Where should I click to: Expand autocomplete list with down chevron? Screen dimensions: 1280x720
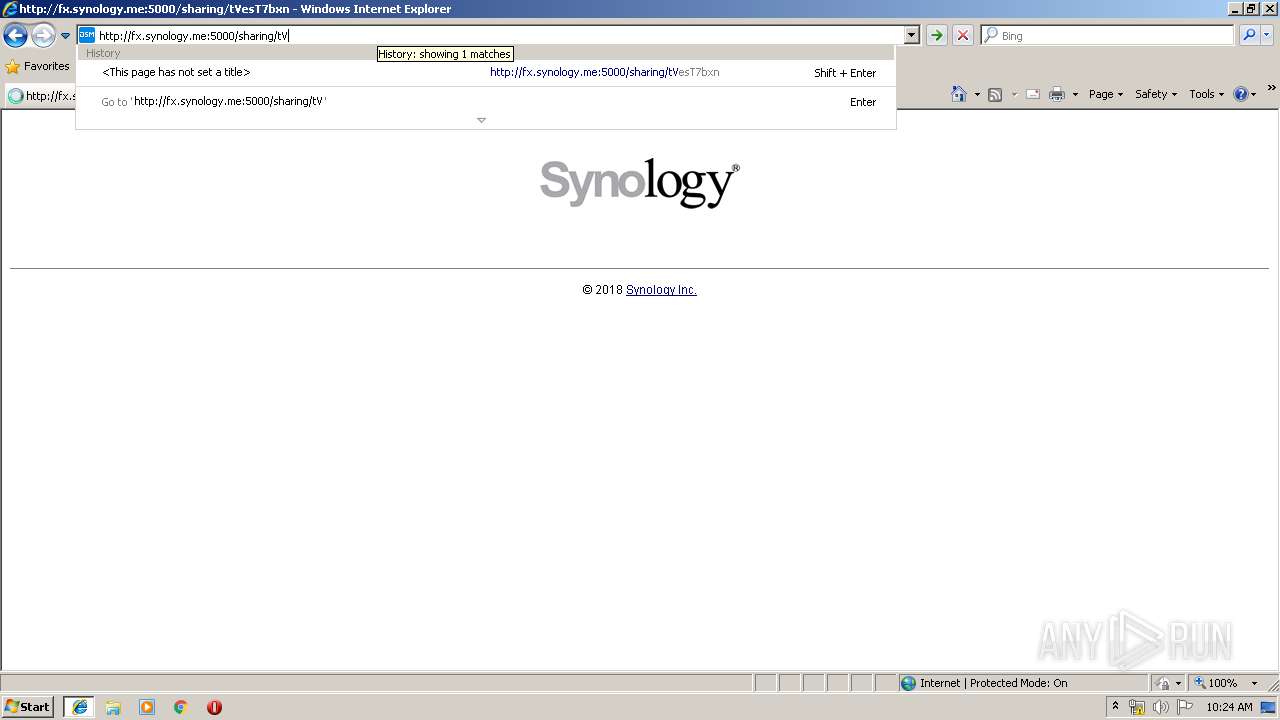481,120
